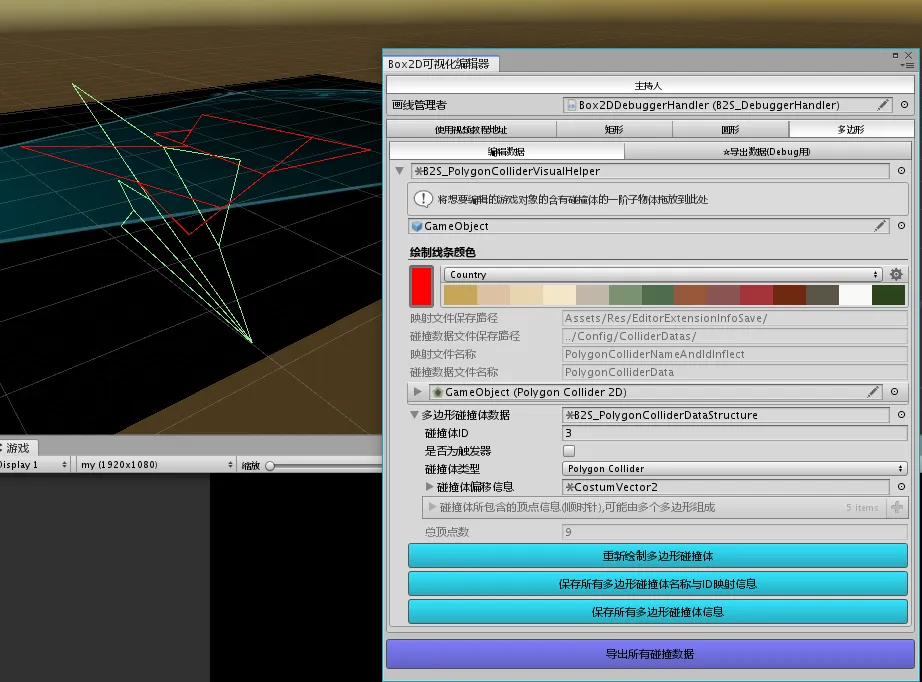This screenshot has width=922, height=682.
Task: Select the 多边形 tab
Action: (x=851, y=129)
